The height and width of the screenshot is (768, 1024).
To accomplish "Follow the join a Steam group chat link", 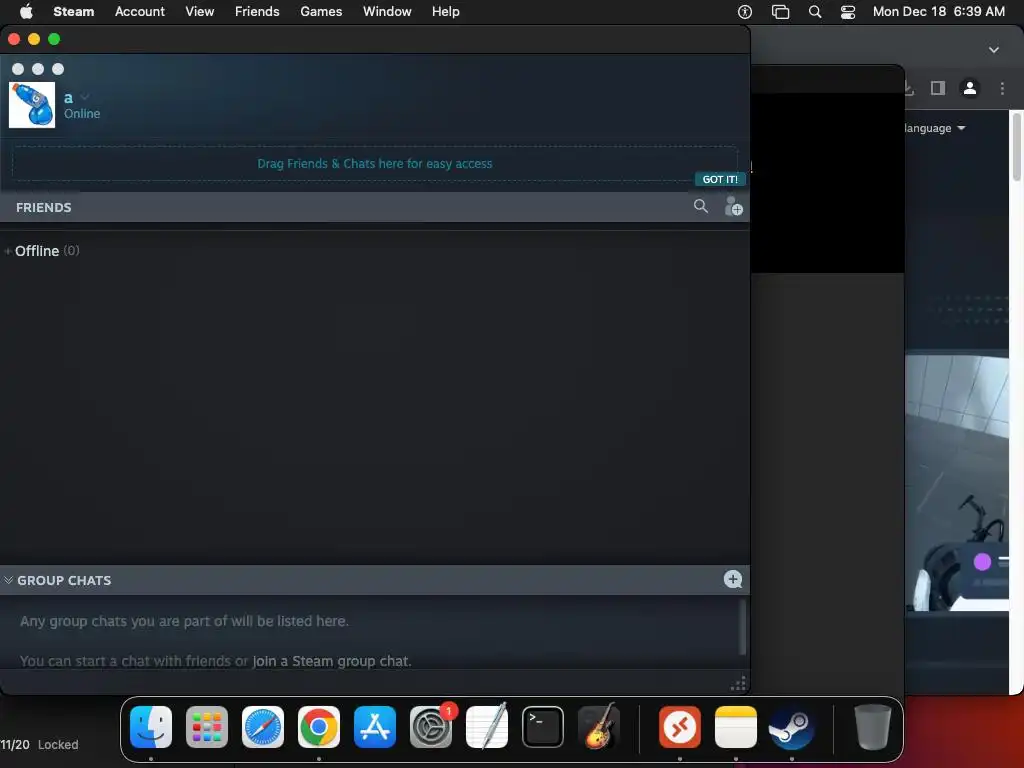I will 332,661.
